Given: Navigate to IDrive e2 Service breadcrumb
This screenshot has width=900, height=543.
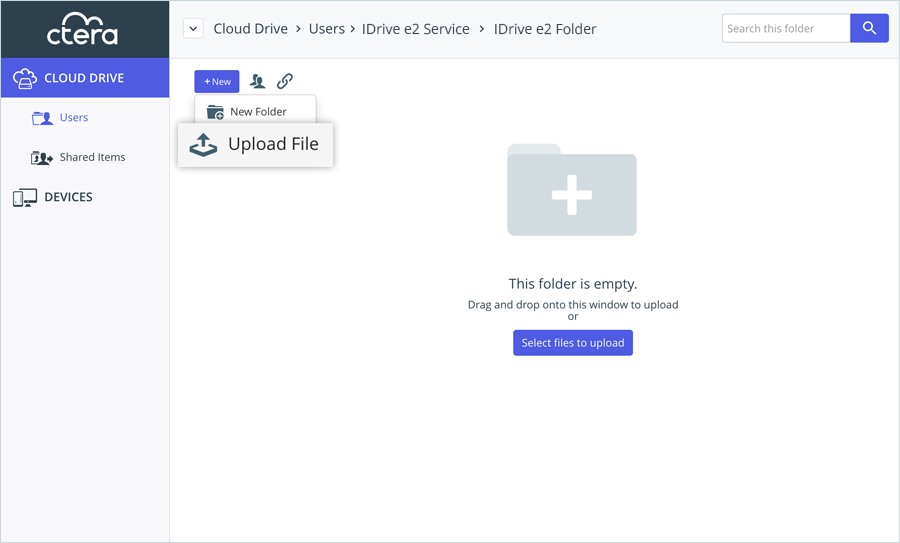Looking at the screenshot, I should pyautogui.click(x=415, y=29).
